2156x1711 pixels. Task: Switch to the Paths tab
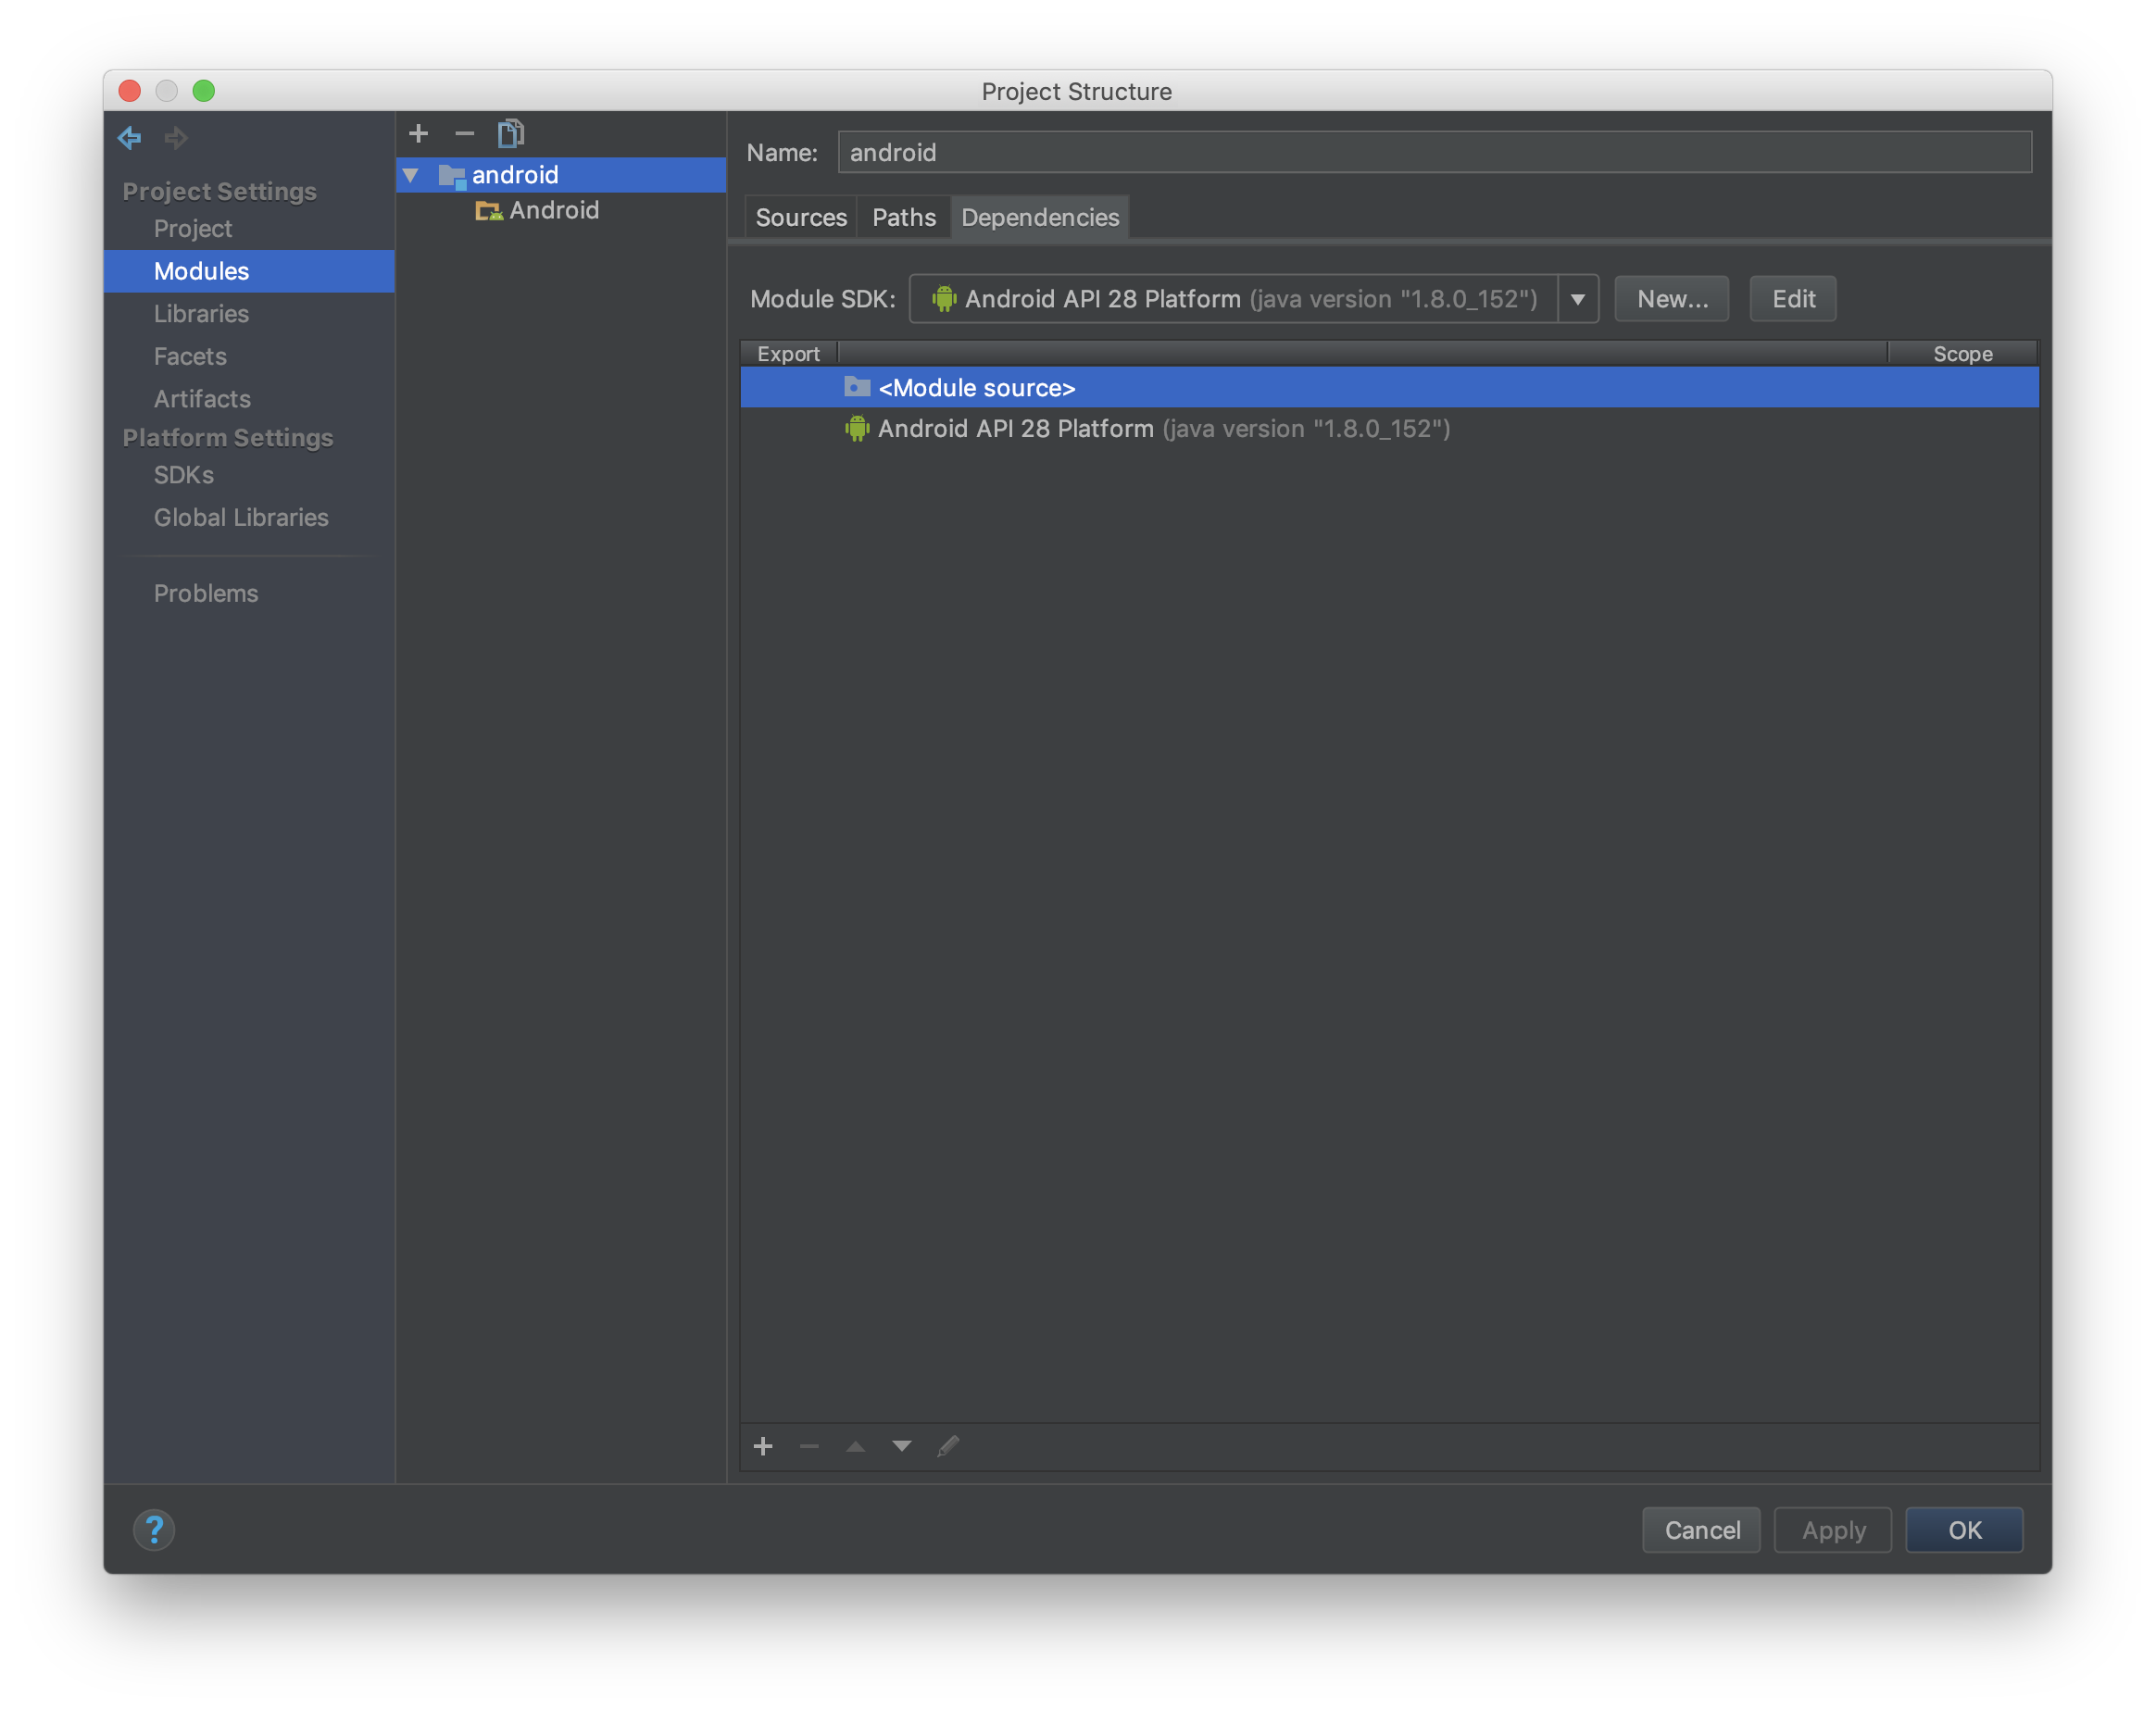click(903, 217)
